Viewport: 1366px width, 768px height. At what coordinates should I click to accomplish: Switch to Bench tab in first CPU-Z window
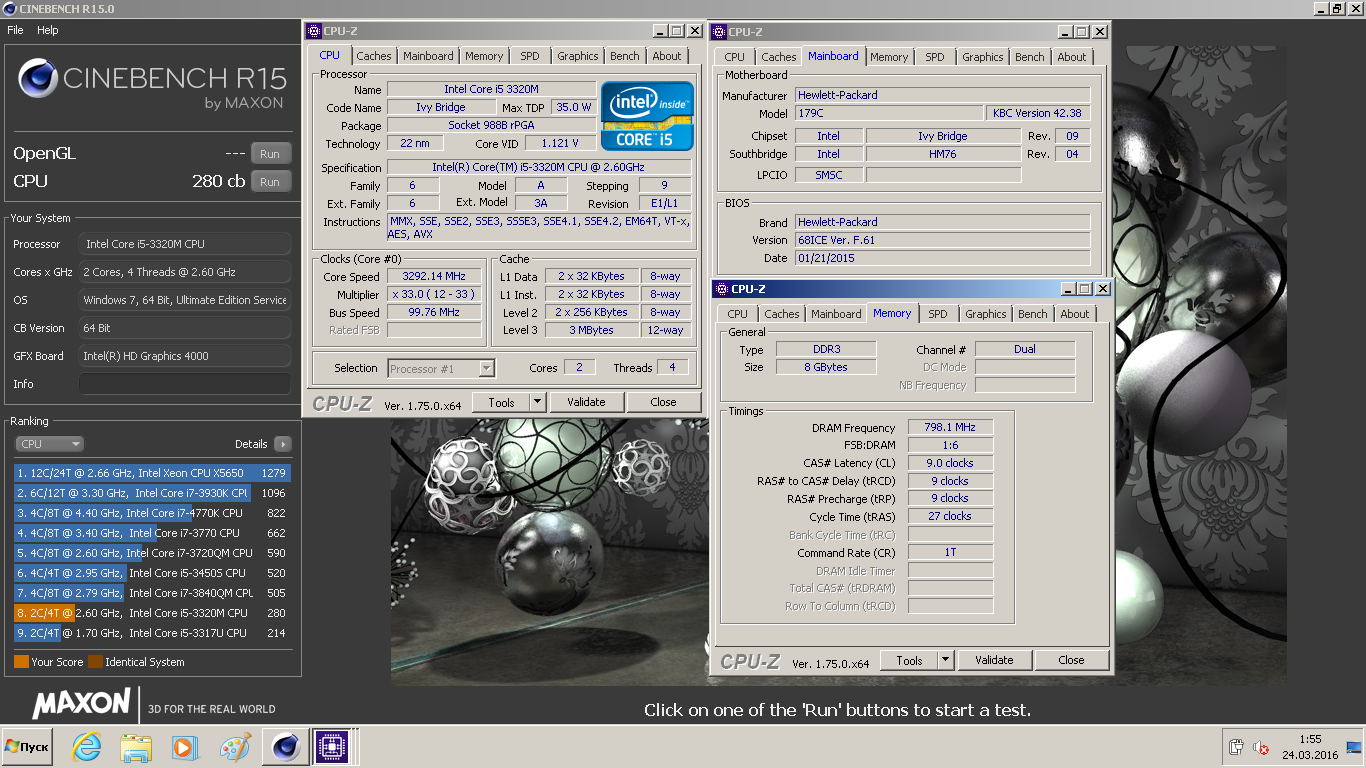point(625,57)
